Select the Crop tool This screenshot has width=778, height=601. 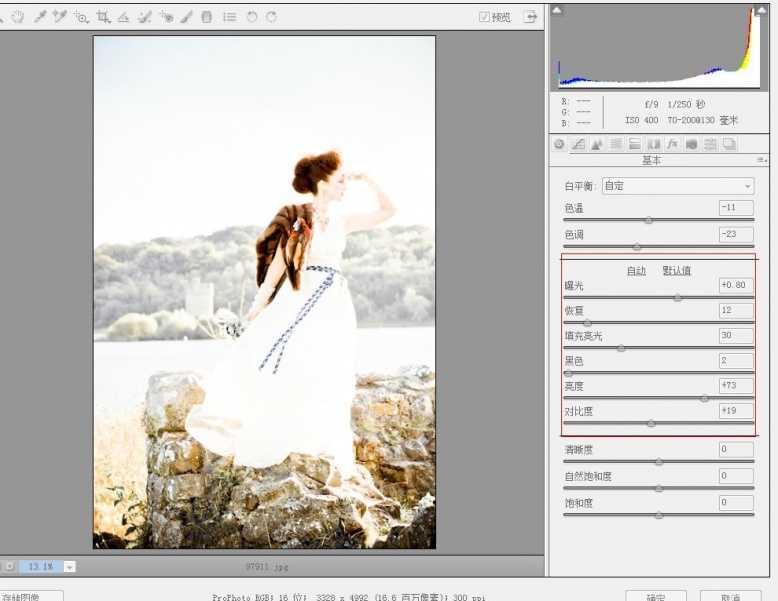(x=102, y=17)
